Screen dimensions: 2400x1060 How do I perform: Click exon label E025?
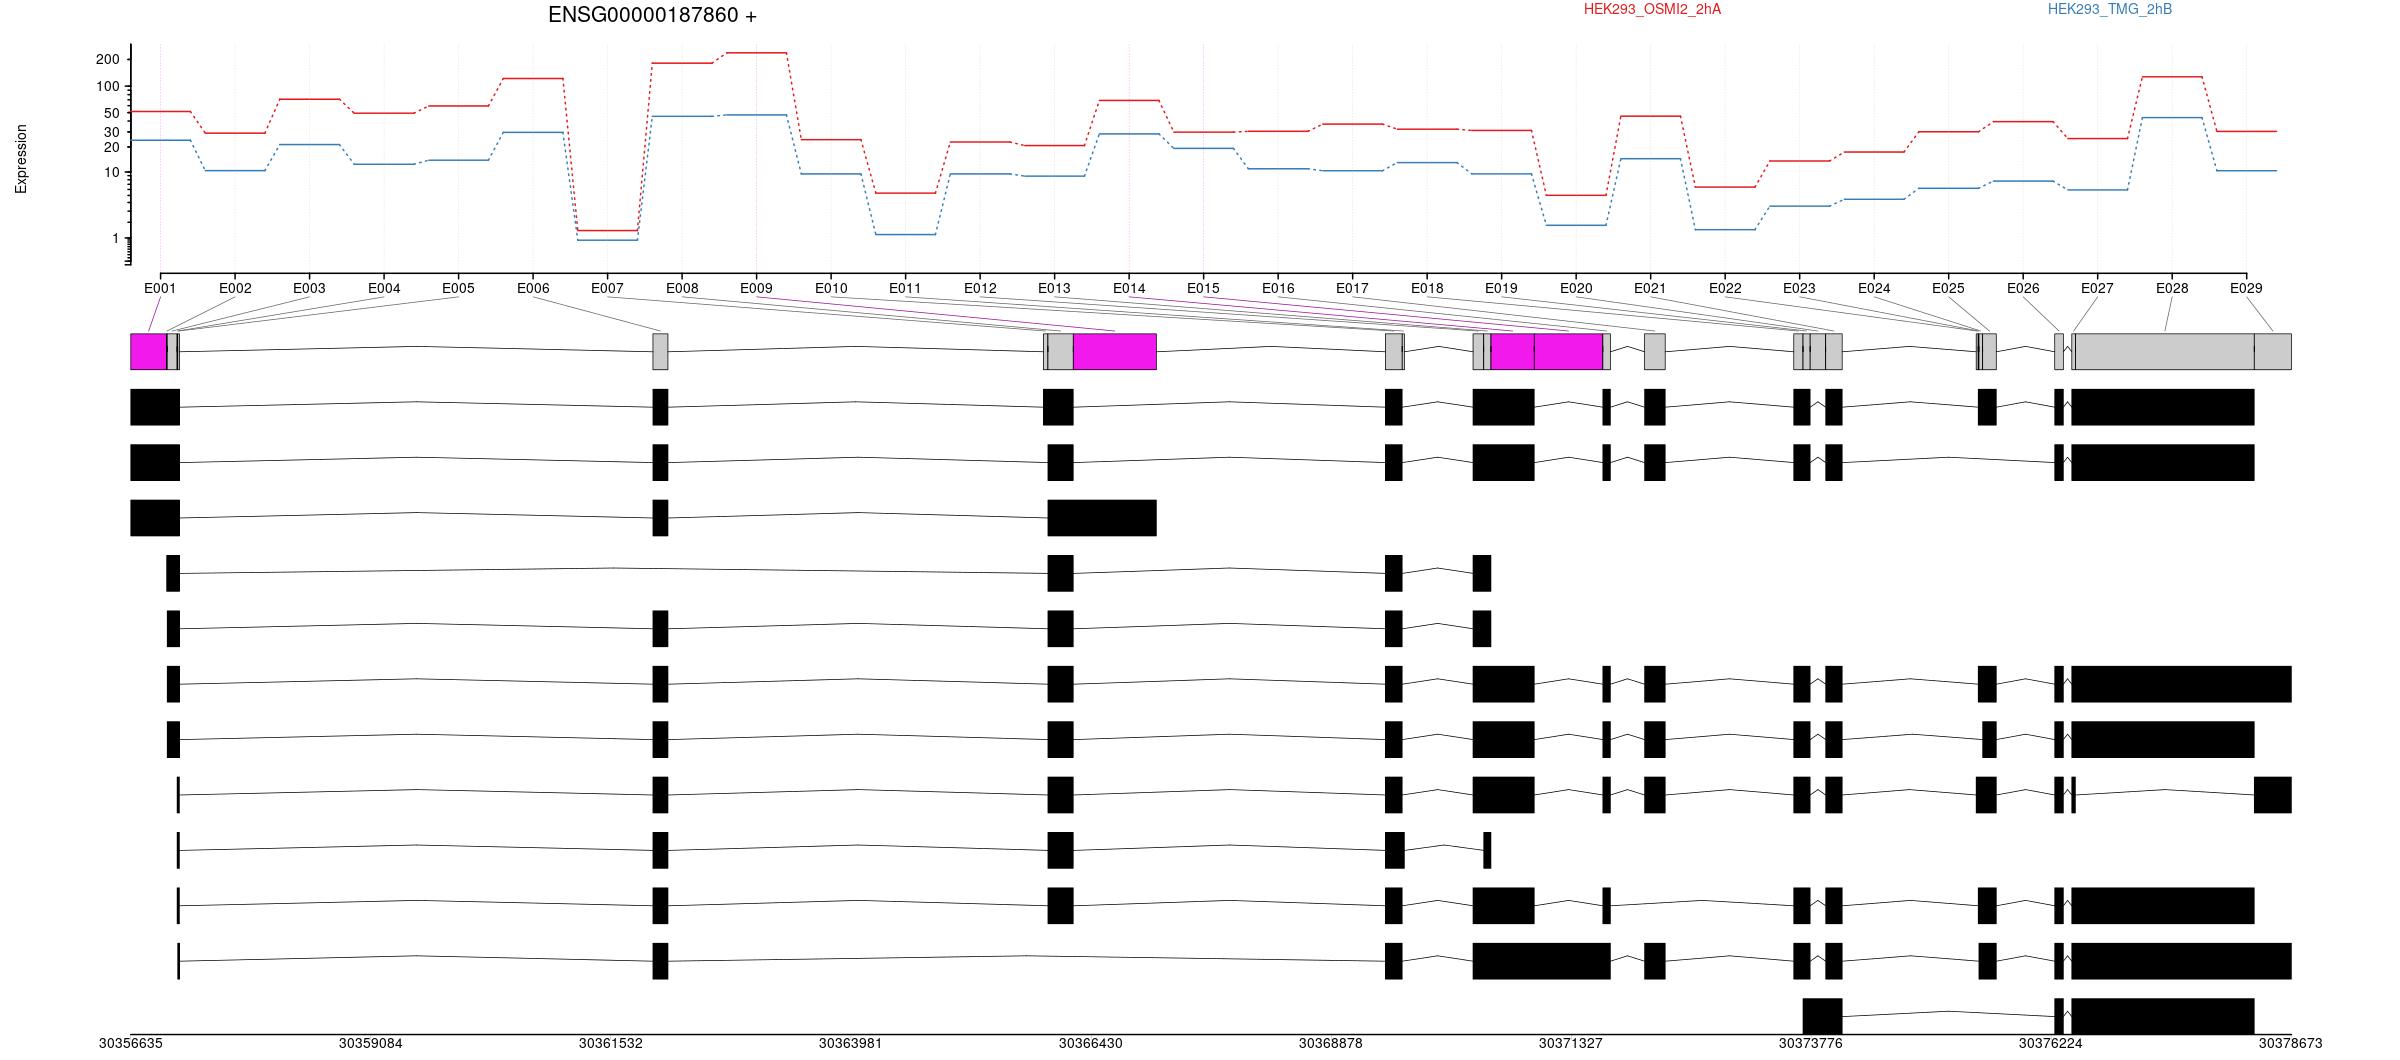click(x=1948, y=288)
